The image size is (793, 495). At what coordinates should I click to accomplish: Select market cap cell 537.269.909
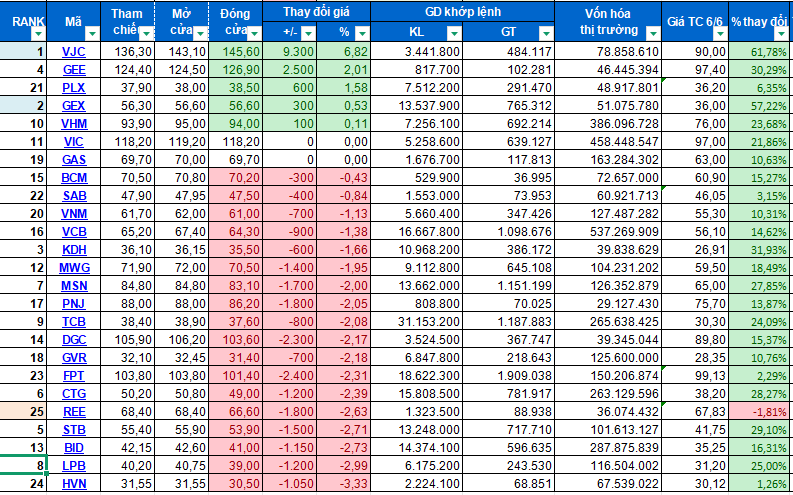pos(608,232)
